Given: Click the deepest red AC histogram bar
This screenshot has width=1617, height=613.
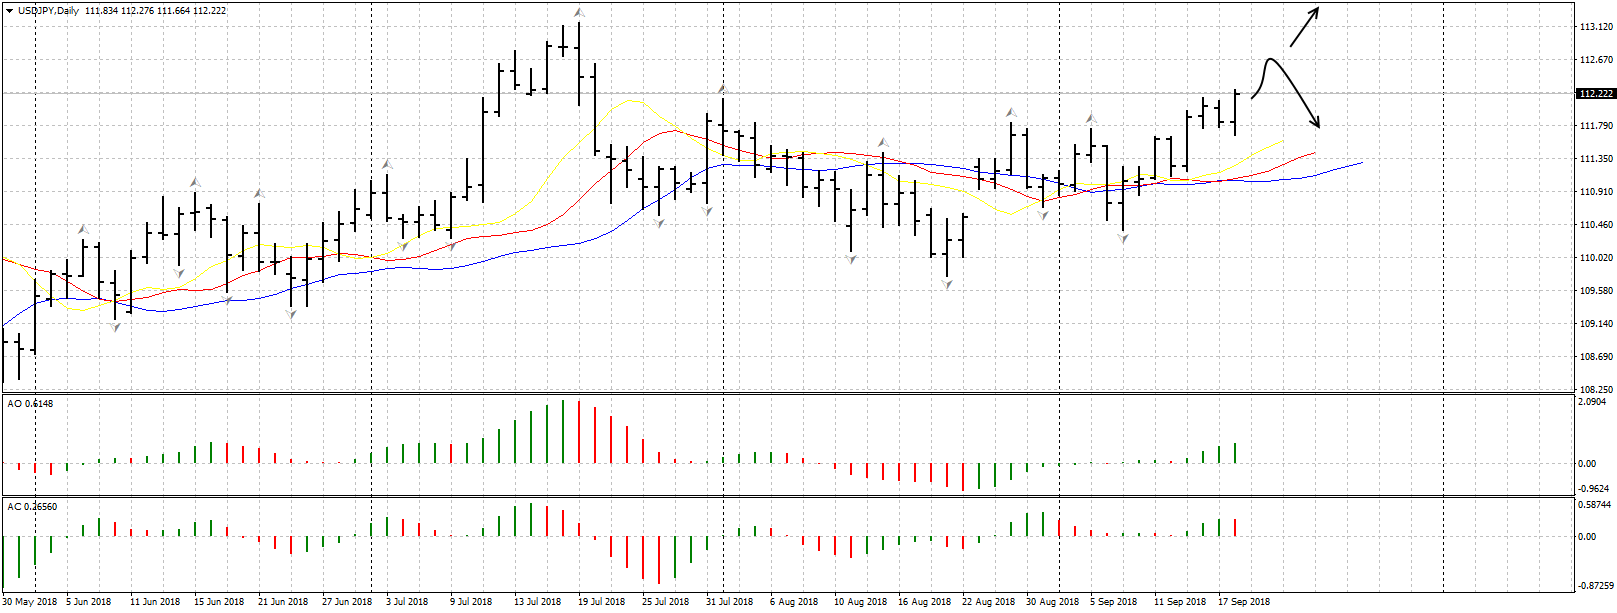Looking at the screenshot, I should pos(658,560).
